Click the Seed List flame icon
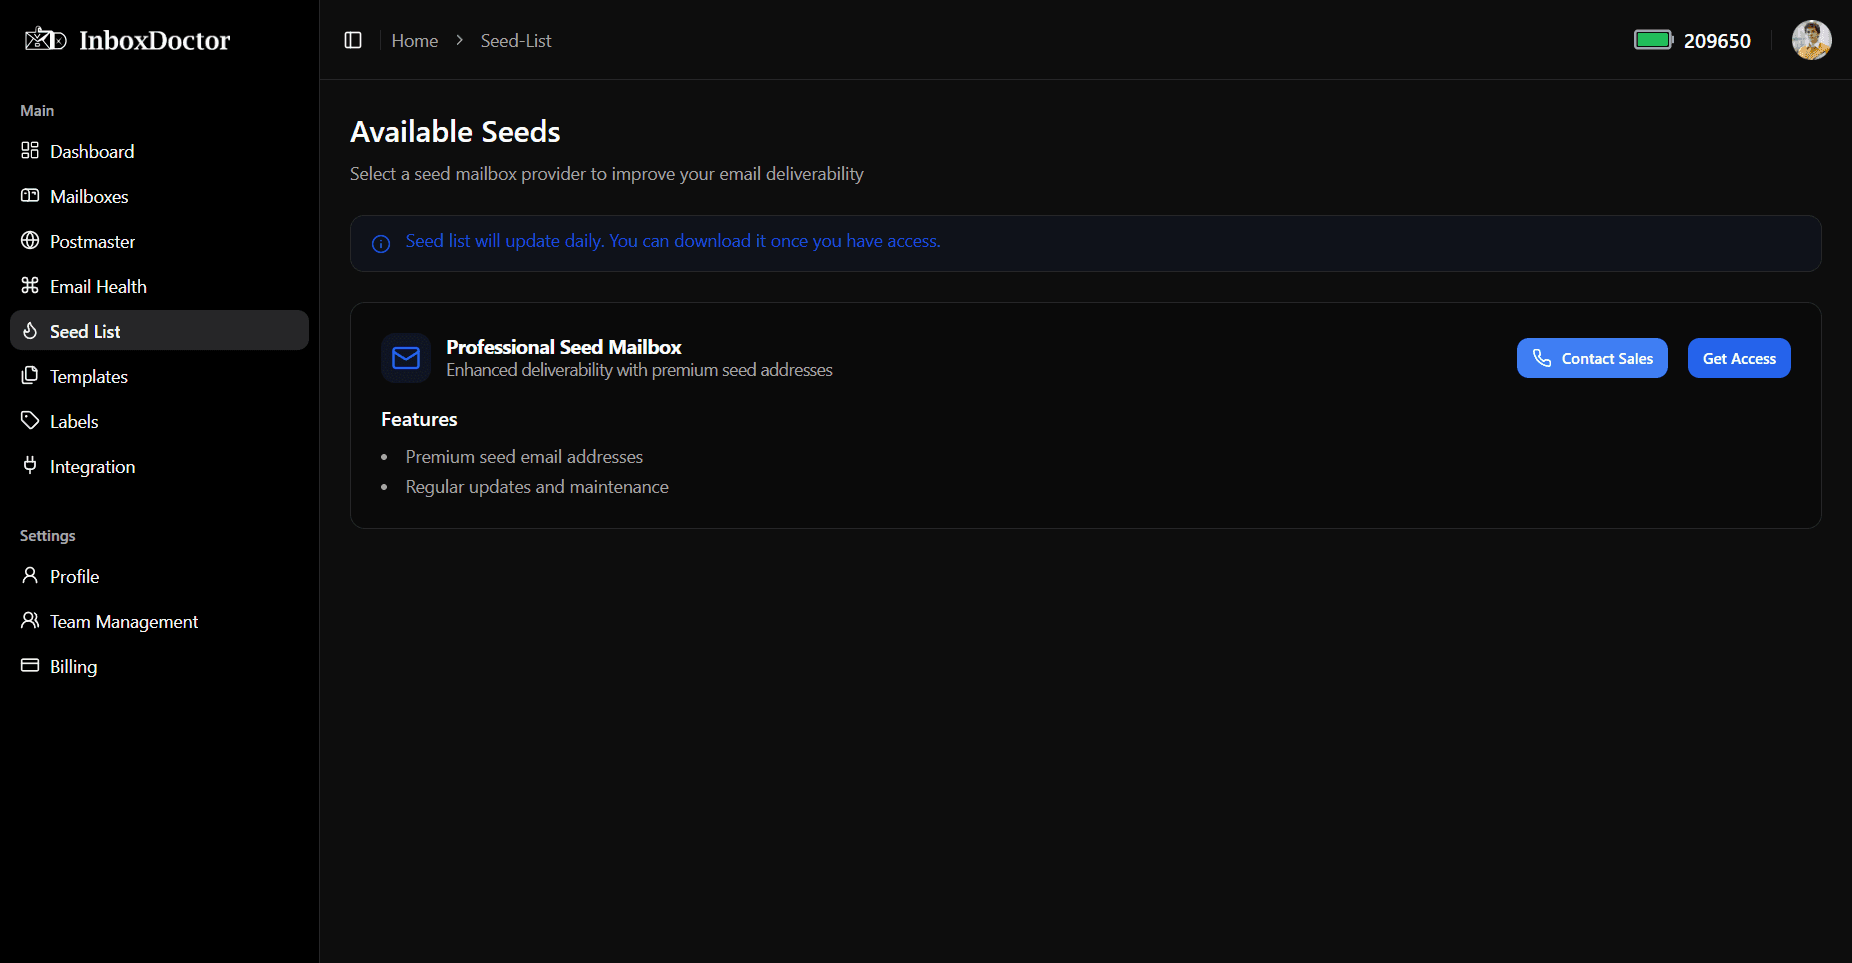The height and width of the screenshot is (963, 1852). click(x=30, y=330)
